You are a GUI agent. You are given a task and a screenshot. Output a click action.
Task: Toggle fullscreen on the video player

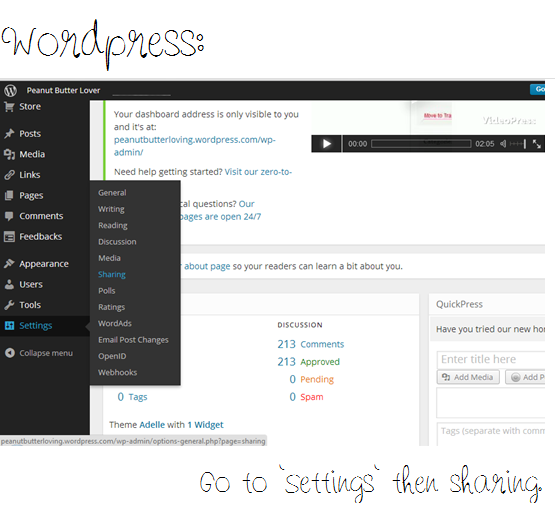coord(537,144)
